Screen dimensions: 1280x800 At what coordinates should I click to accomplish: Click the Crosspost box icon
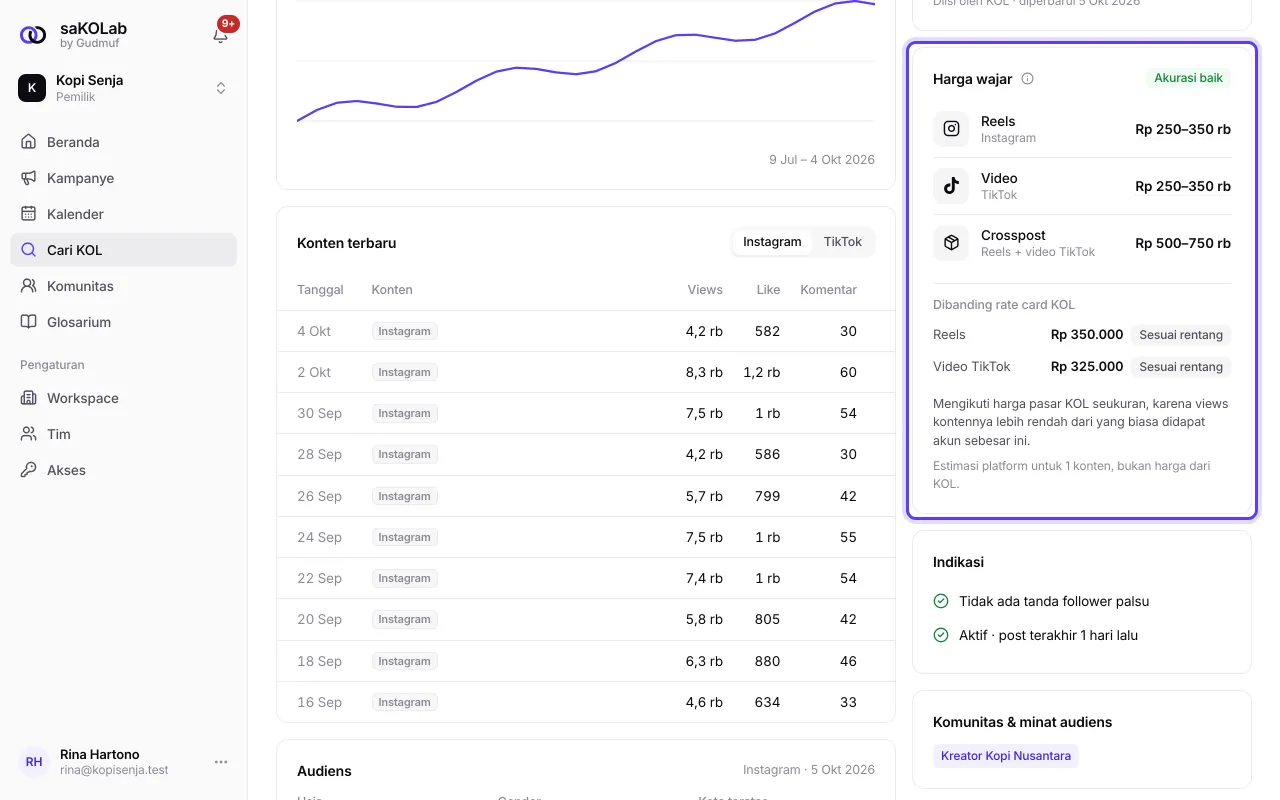point(951,243)
